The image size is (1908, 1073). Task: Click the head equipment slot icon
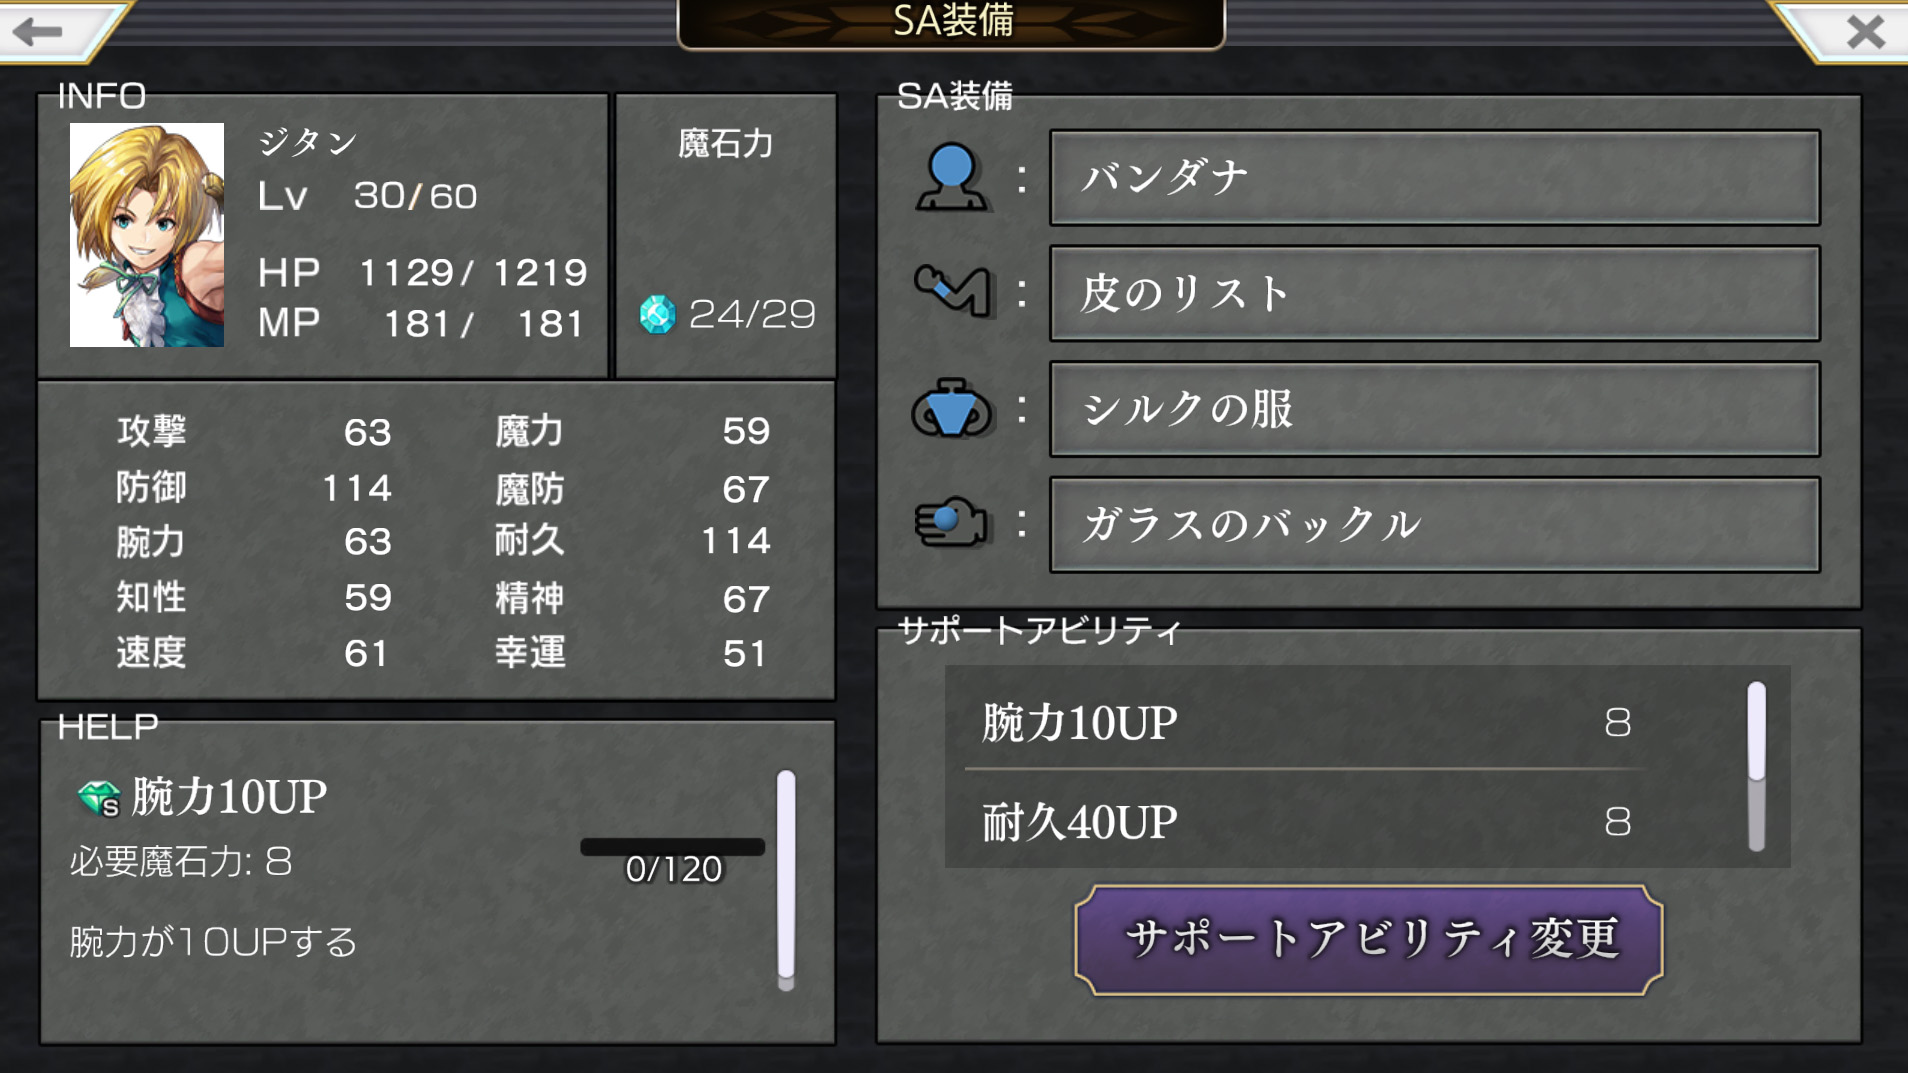[x=951, y=177]
